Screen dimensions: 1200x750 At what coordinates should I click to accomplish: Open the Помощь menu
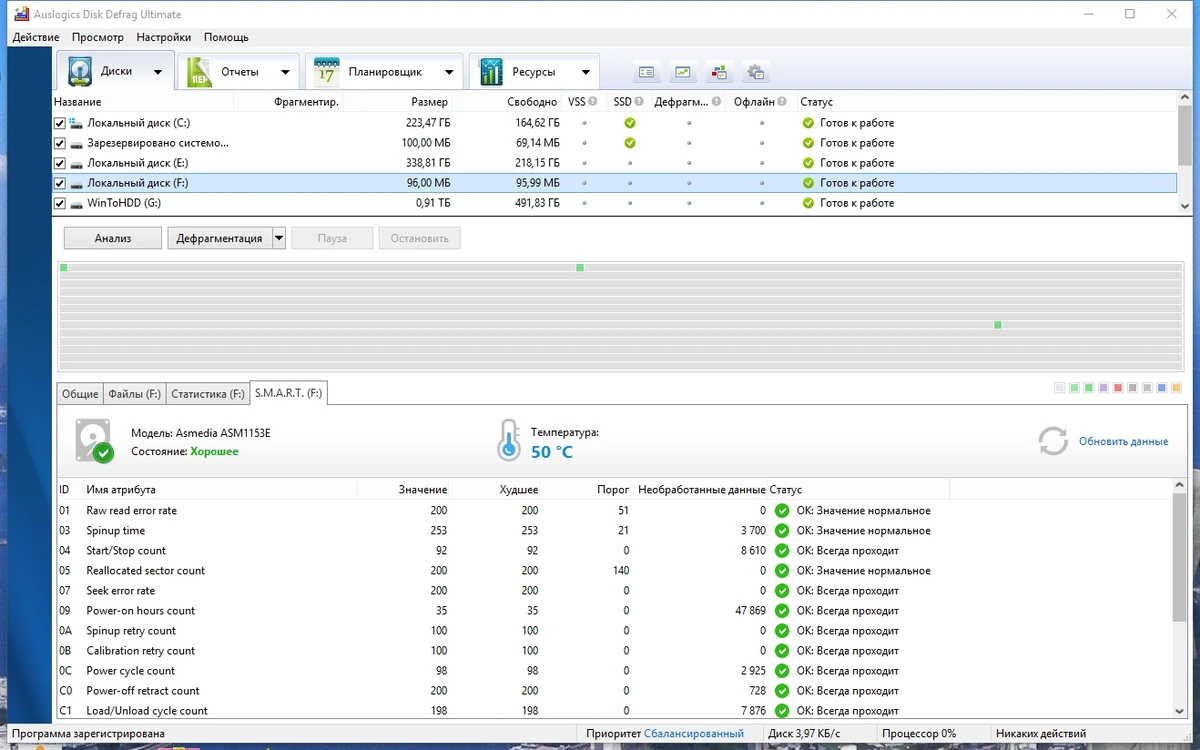(x=226, y=37)
